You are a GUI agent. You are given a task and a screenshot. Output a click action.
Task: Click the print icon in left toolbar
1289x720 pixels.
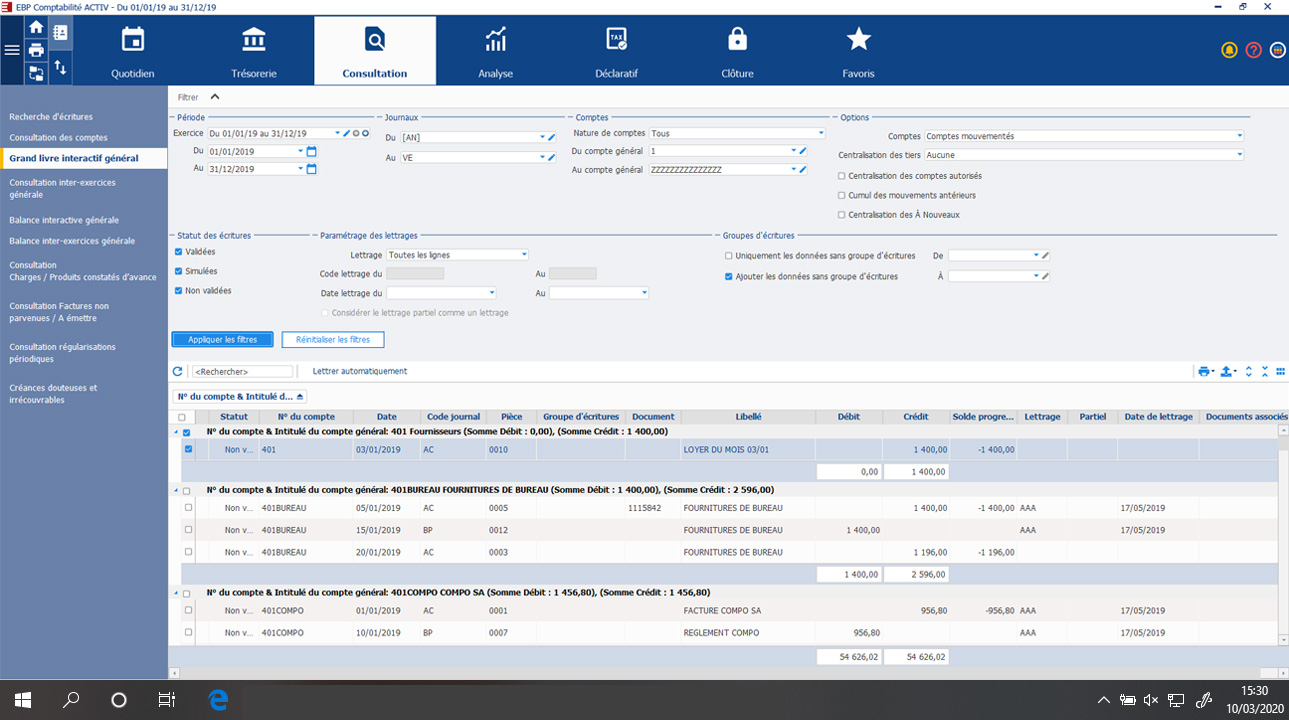click(36, 52)
